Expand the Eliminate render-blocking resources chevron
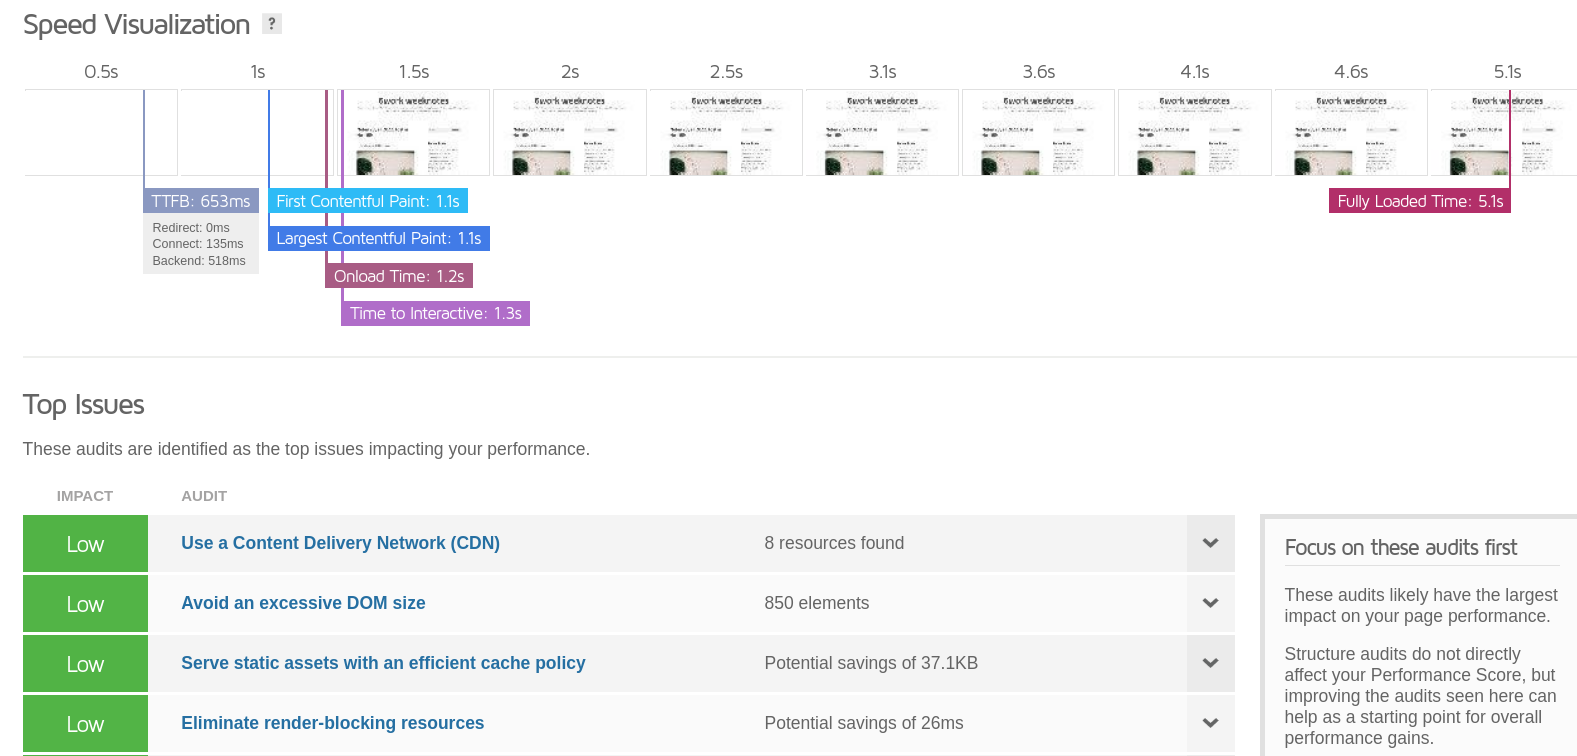Viewport: 1577px width, 756px height. [x=1210, y=723]
